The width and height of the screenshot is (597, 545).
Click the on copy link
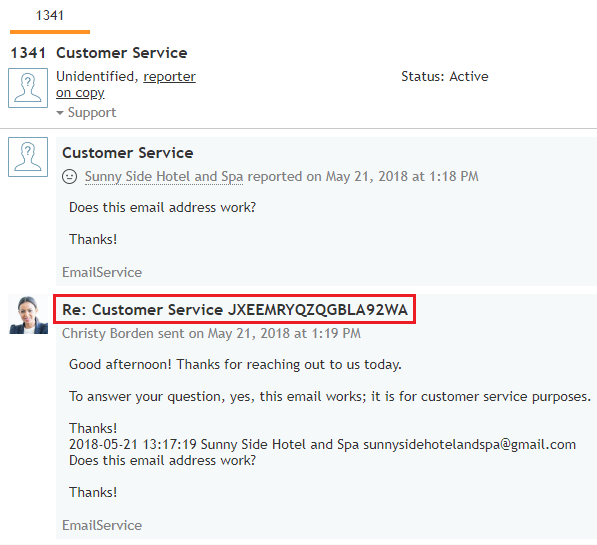pyautogui.click(x=80, y=93)
